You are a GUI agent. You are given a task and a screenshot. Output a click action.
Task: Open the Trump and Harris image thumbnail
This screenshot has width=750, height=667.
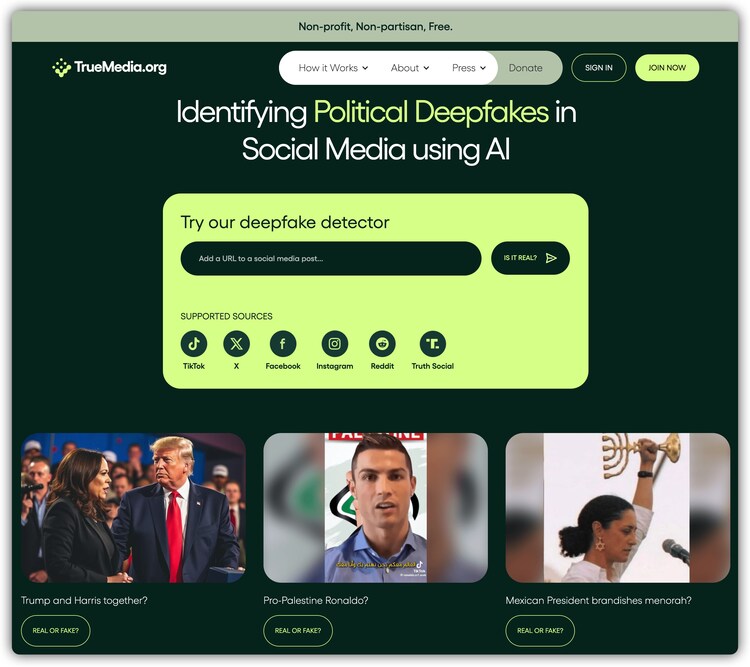pyautogui.click(x=133, y=508)
